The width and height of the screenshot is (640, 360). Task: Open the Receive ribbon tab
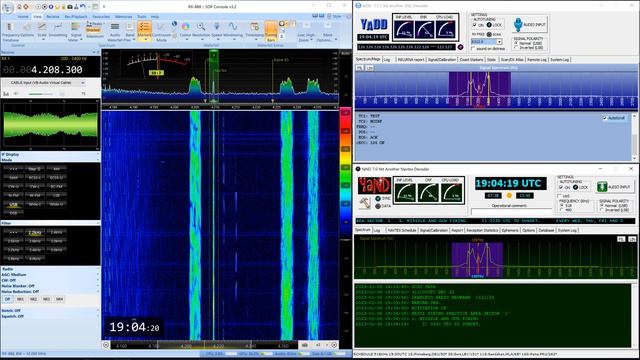(x=53, y=17)
